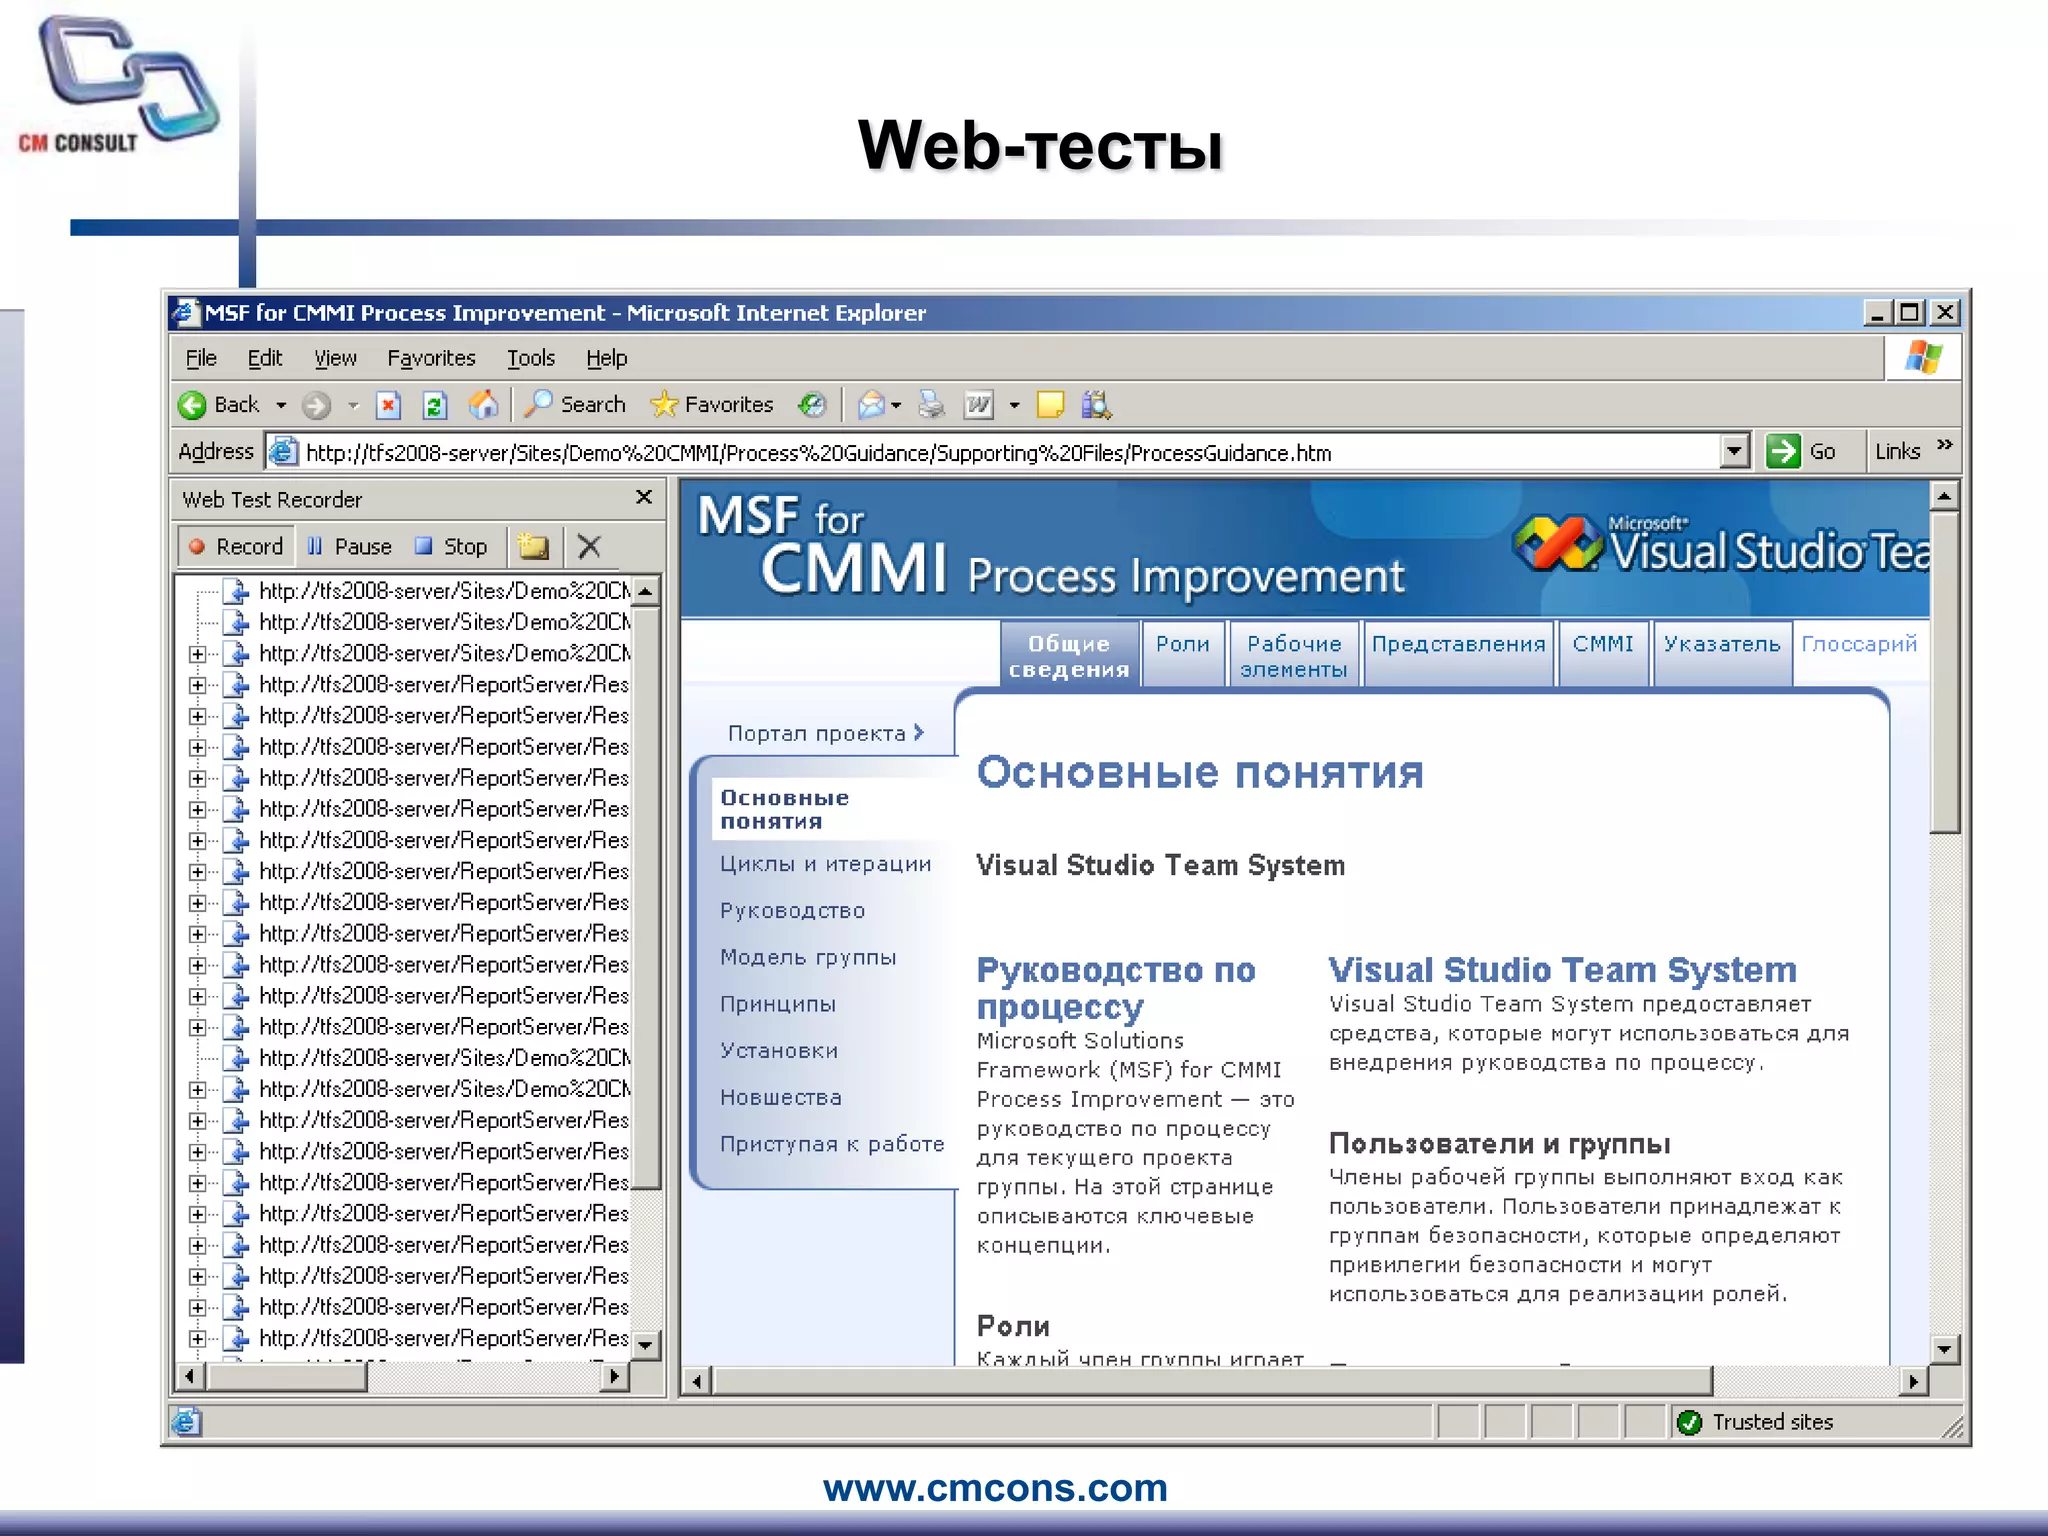
Task: Open Приступая к работе sidebar link
Action: (832, 1144)
